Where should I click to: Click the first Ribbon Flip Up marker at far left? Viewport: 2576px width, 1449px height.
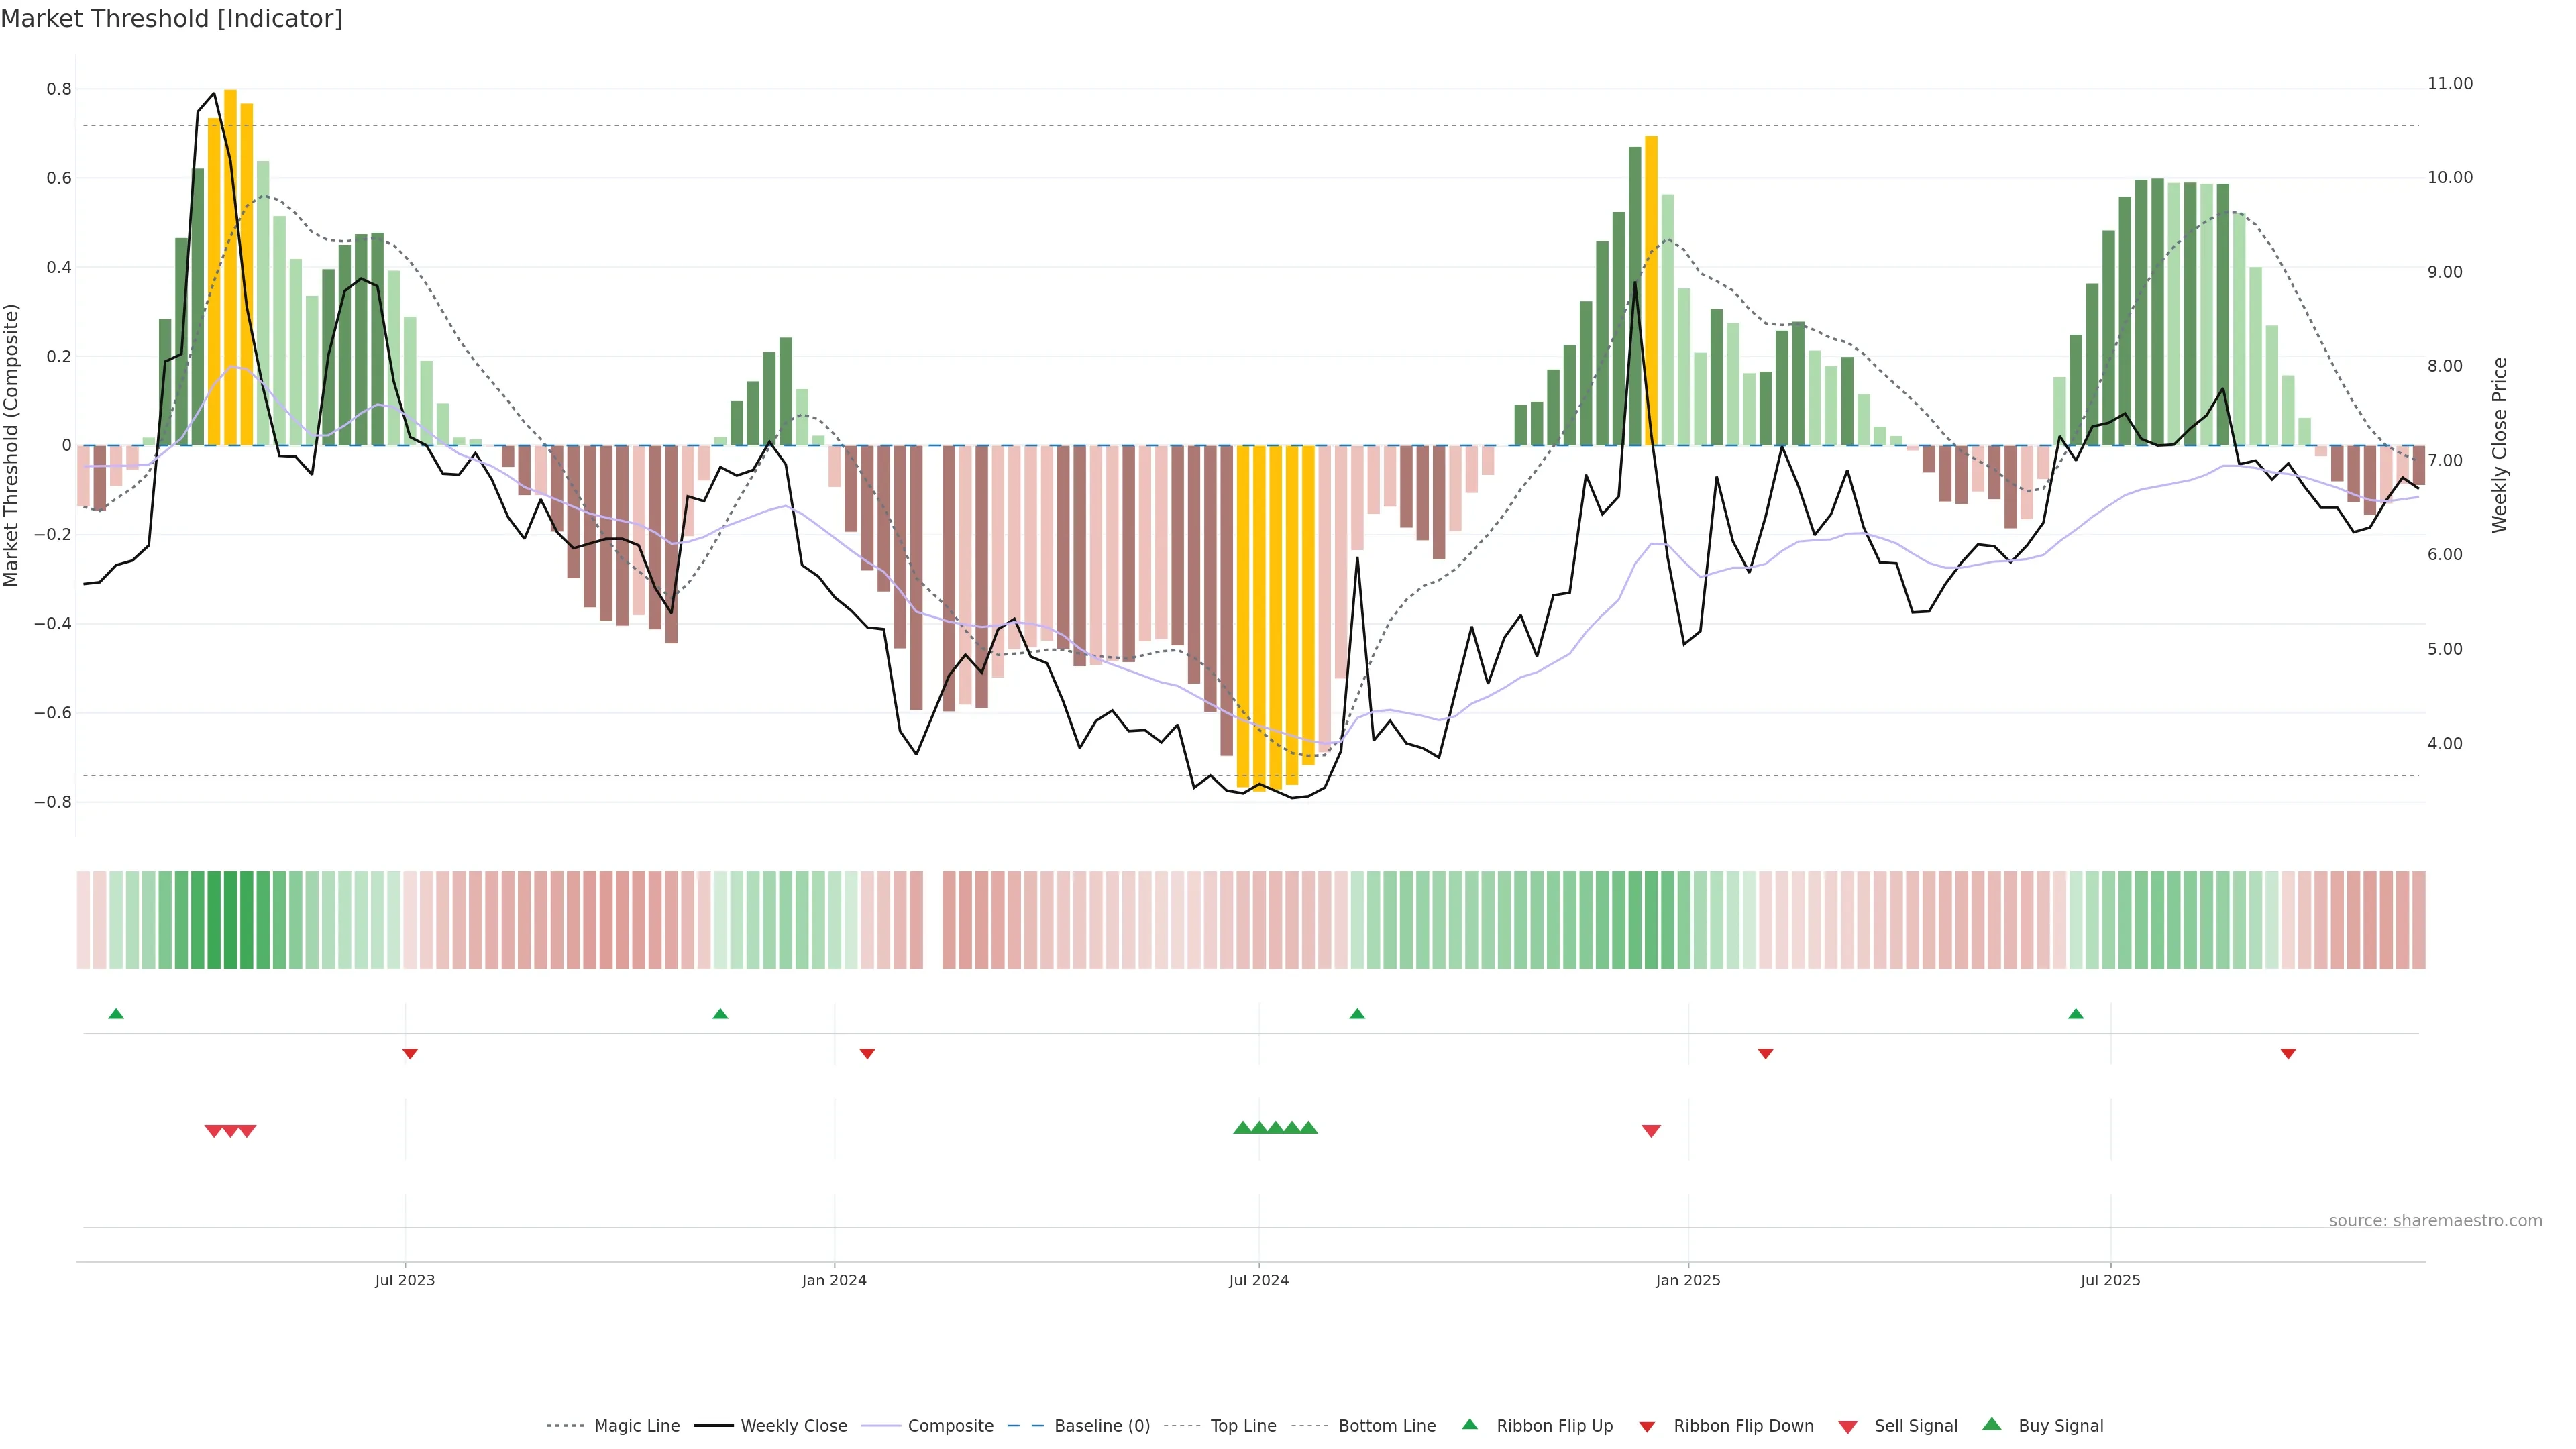tap(116, 1014)
